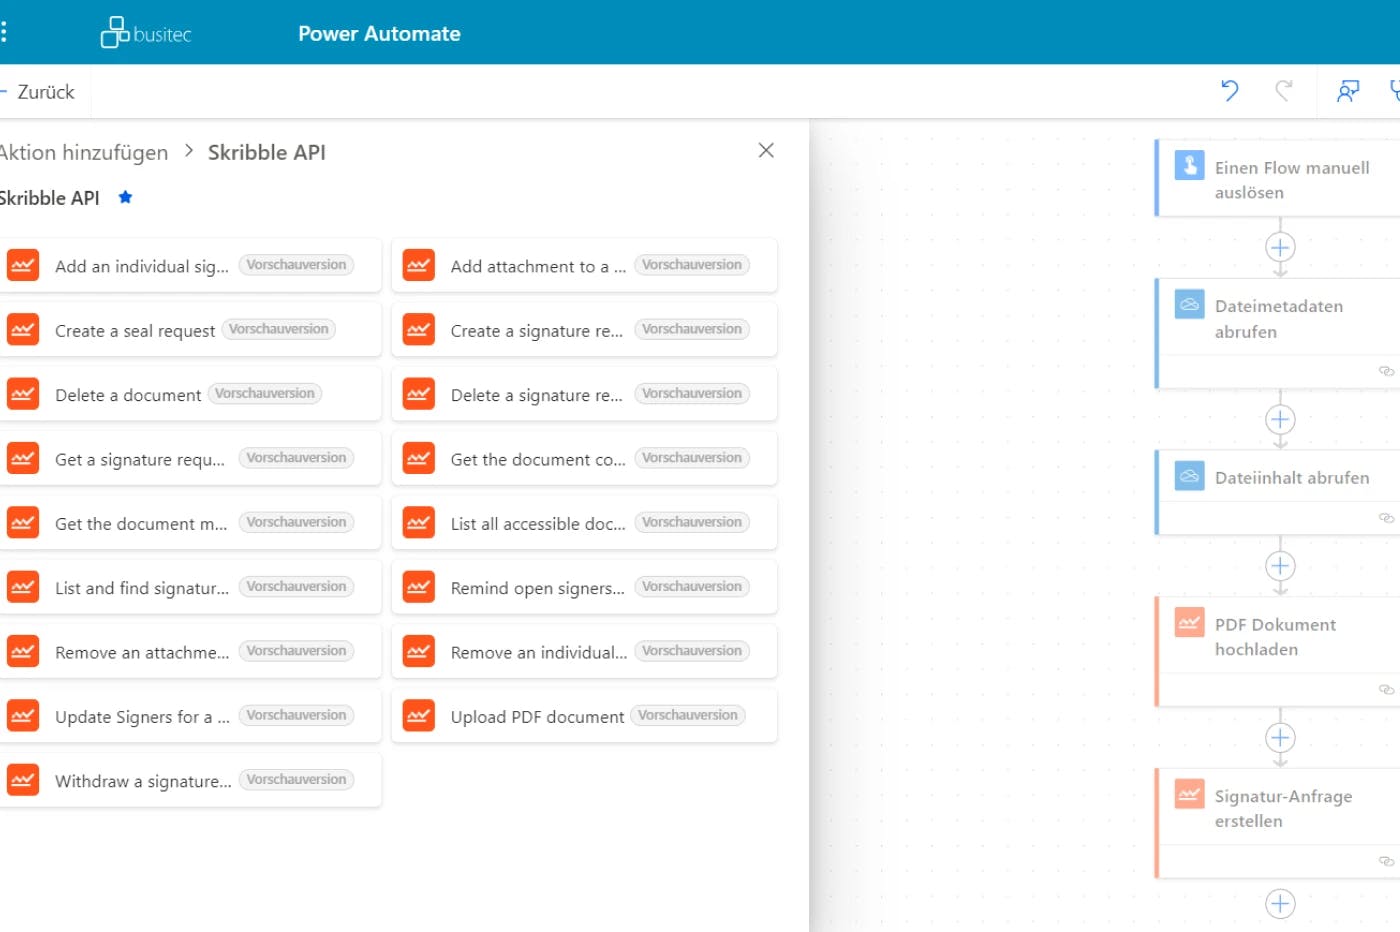This screenshot has height=932, width=1400.
Task: Close the Skribble API action panel
Action: pyautogui.click(x=766, y=150)
